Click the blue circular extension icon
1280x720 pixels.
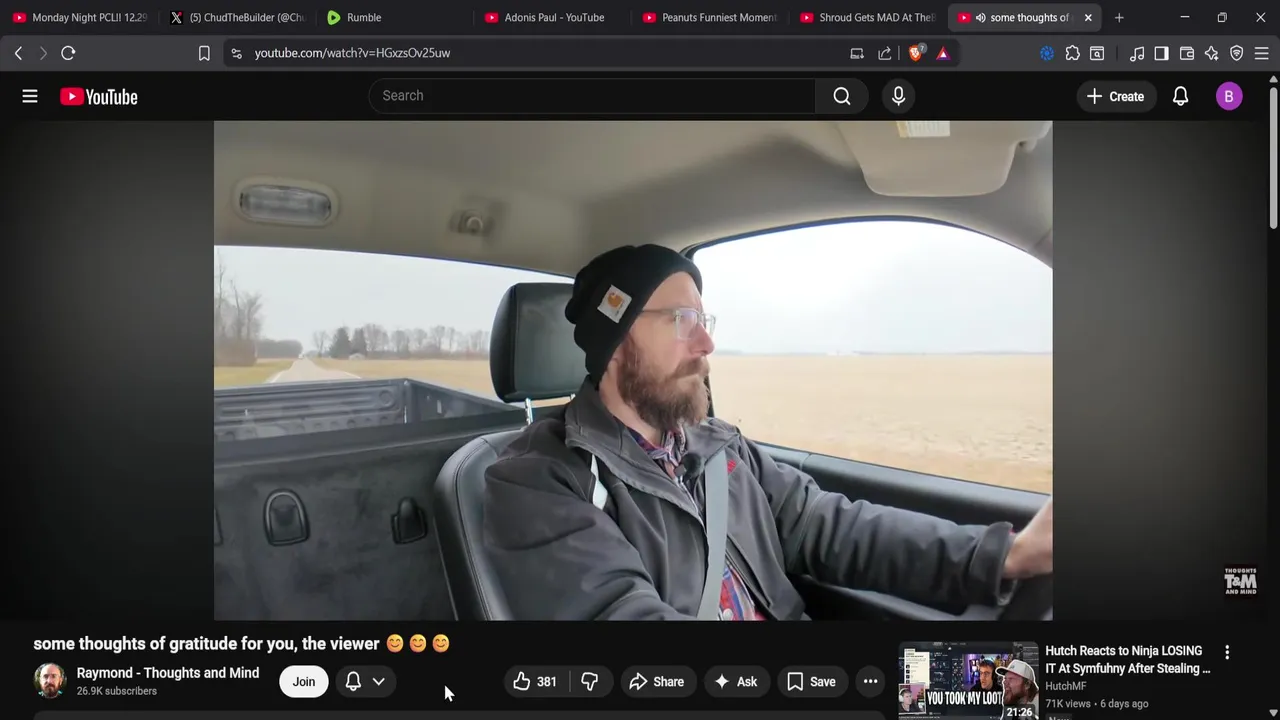(1047, 53)
